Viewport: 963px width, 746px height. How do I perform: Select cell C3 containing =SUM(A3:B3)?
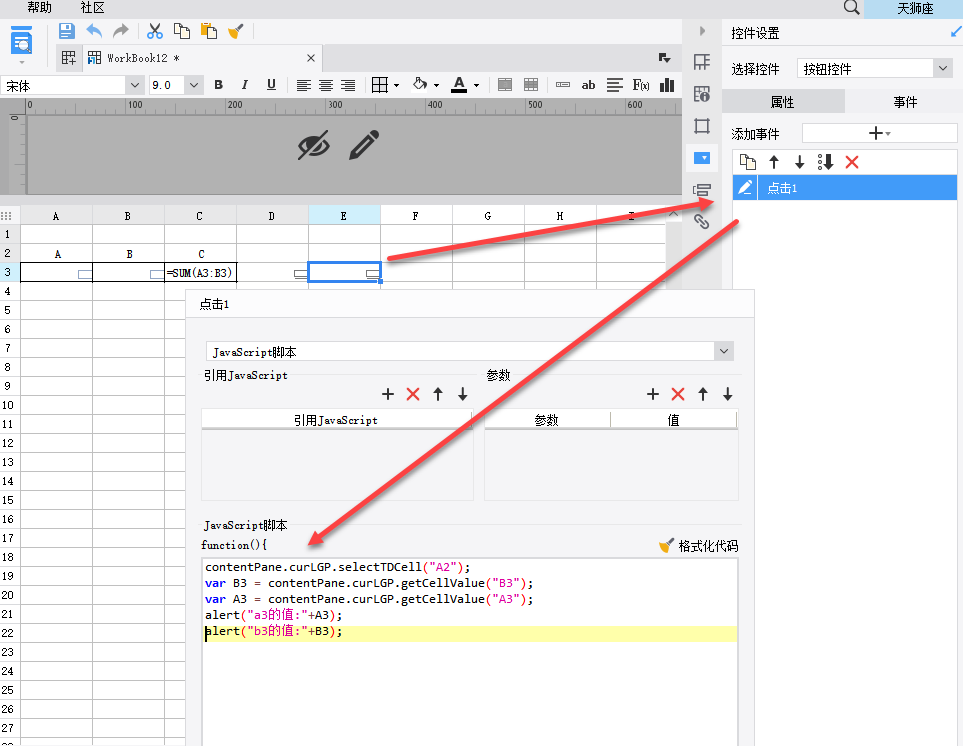click(x=200, y=273)
